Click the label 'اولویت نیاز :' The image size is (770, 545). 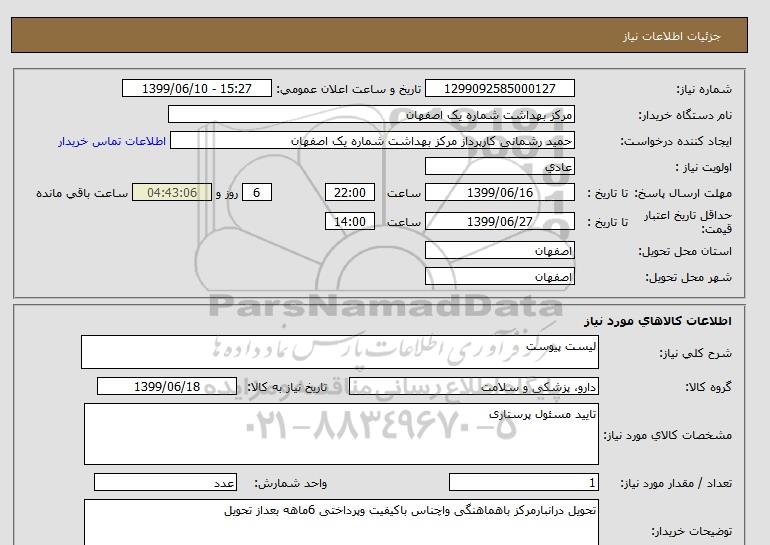(x=704, y=167)
